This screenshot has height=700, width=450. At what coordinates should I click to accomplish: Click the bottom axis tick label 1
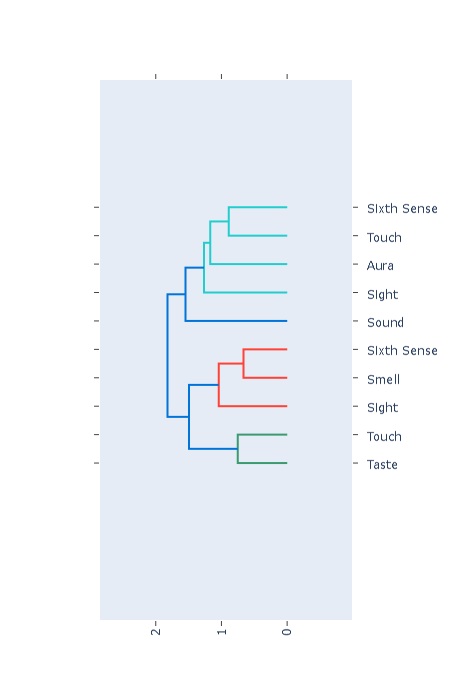pos(221,632)
